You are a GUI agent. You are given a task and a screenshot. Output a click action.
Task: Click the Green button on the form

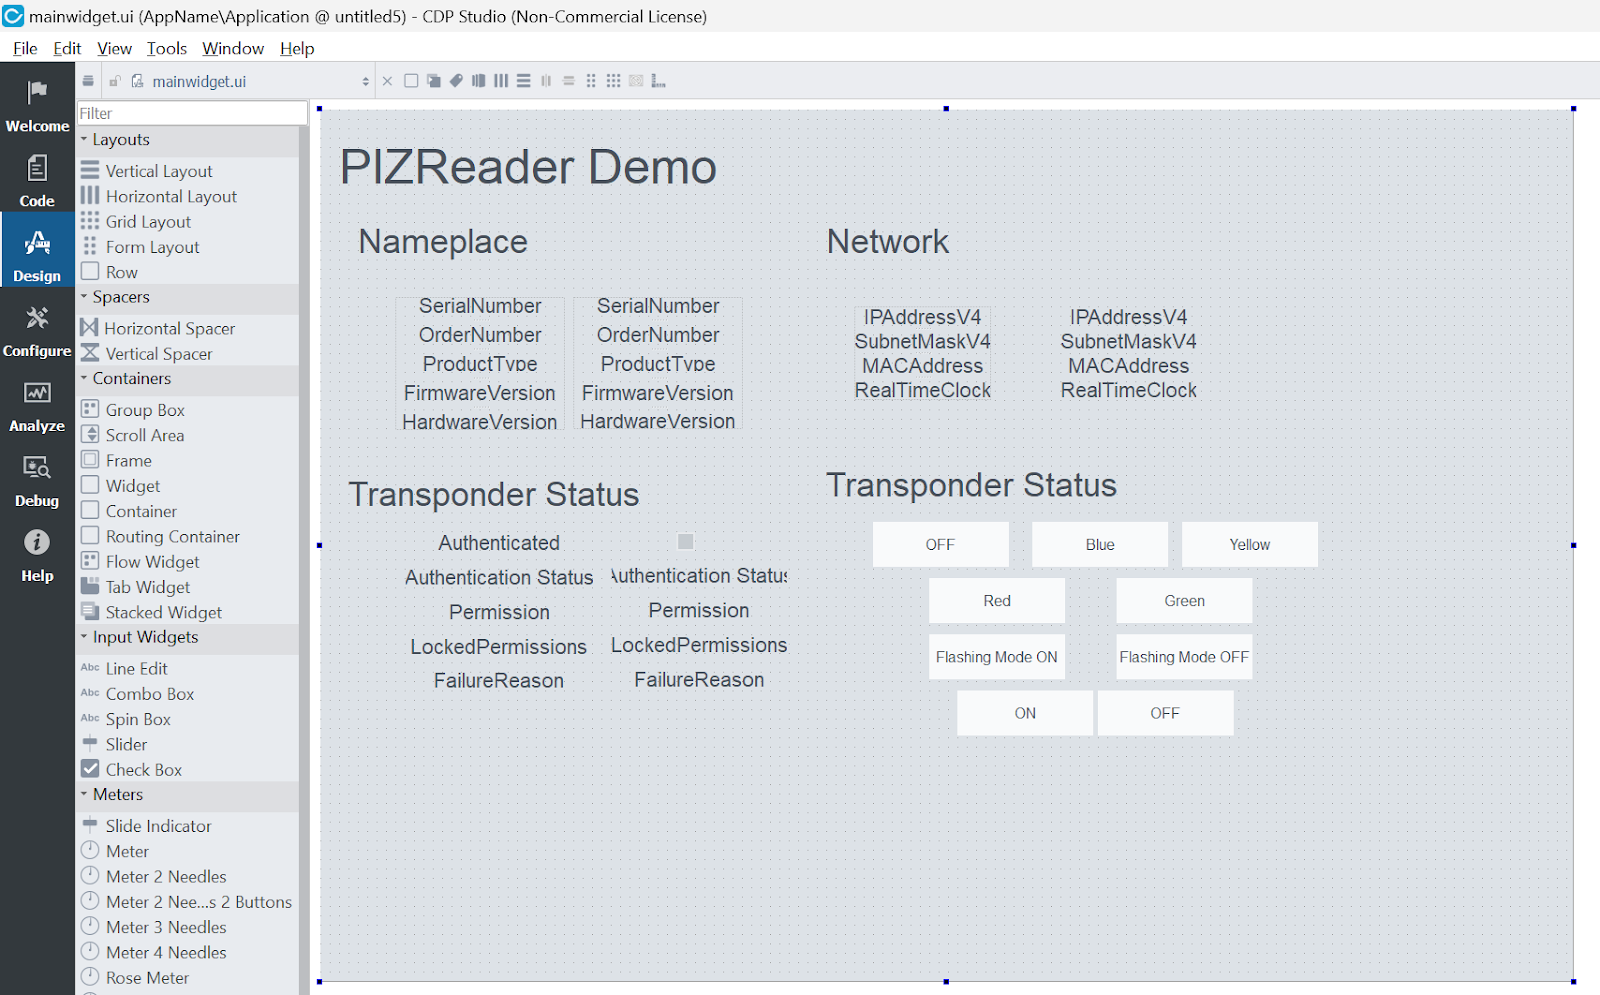(1184, 600)
